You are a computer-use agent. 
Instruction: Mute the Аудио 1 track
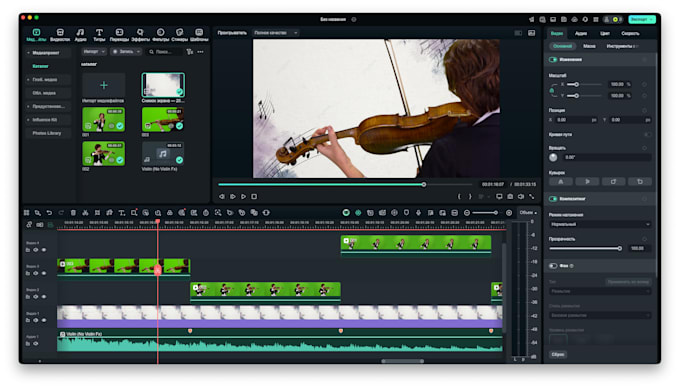[36, 343]
